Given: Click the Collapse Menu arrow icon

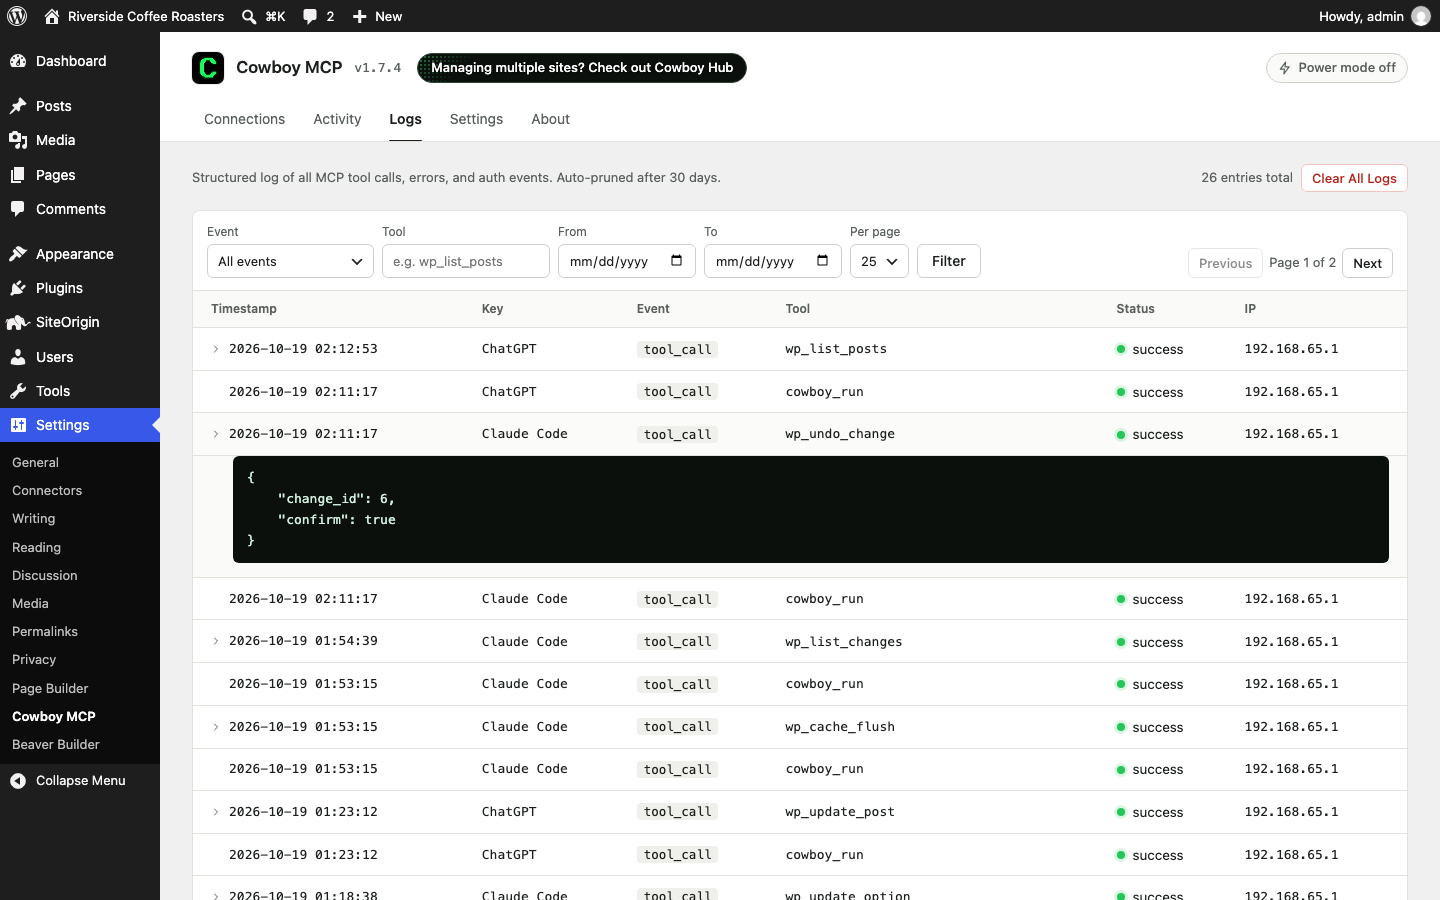Looking at the screenshot, I should pos(18,781).
